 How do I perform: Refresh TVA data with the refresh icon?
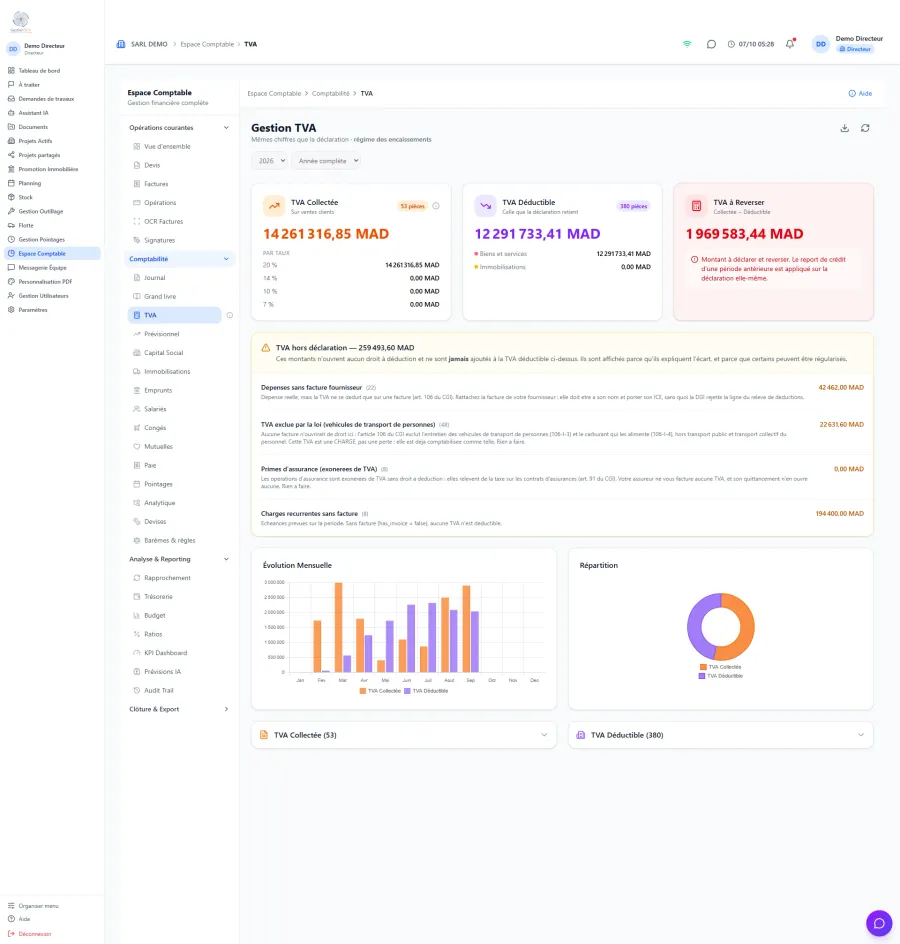click(865, 128)
